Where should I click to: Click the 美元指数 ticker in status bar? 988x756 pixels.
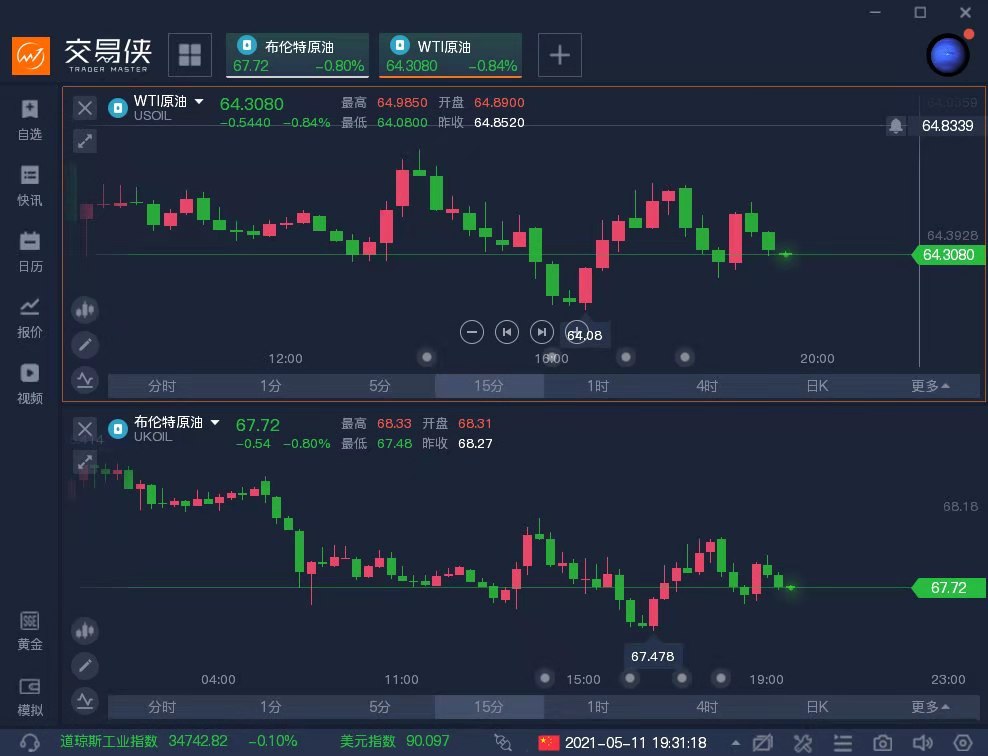(x=394, y=741)
